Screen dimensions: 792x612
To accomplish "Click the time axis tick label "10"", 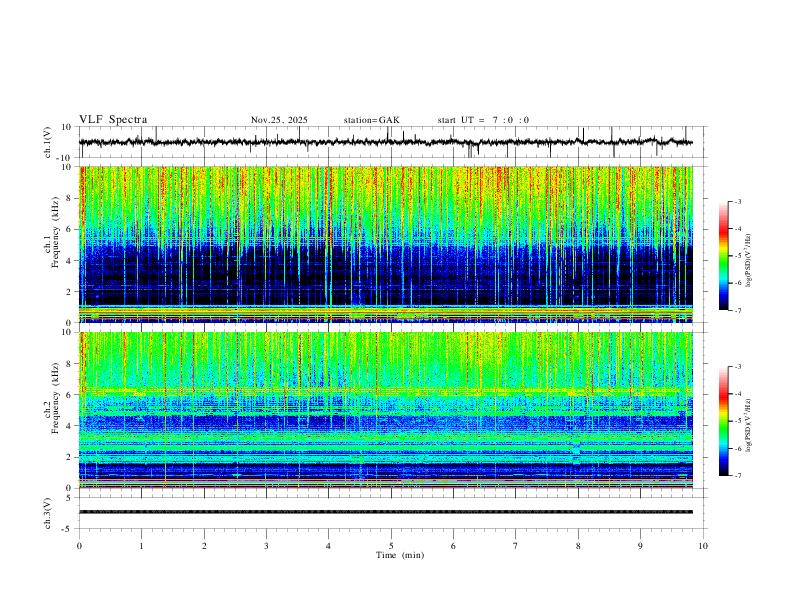I will tap(703, 546).
